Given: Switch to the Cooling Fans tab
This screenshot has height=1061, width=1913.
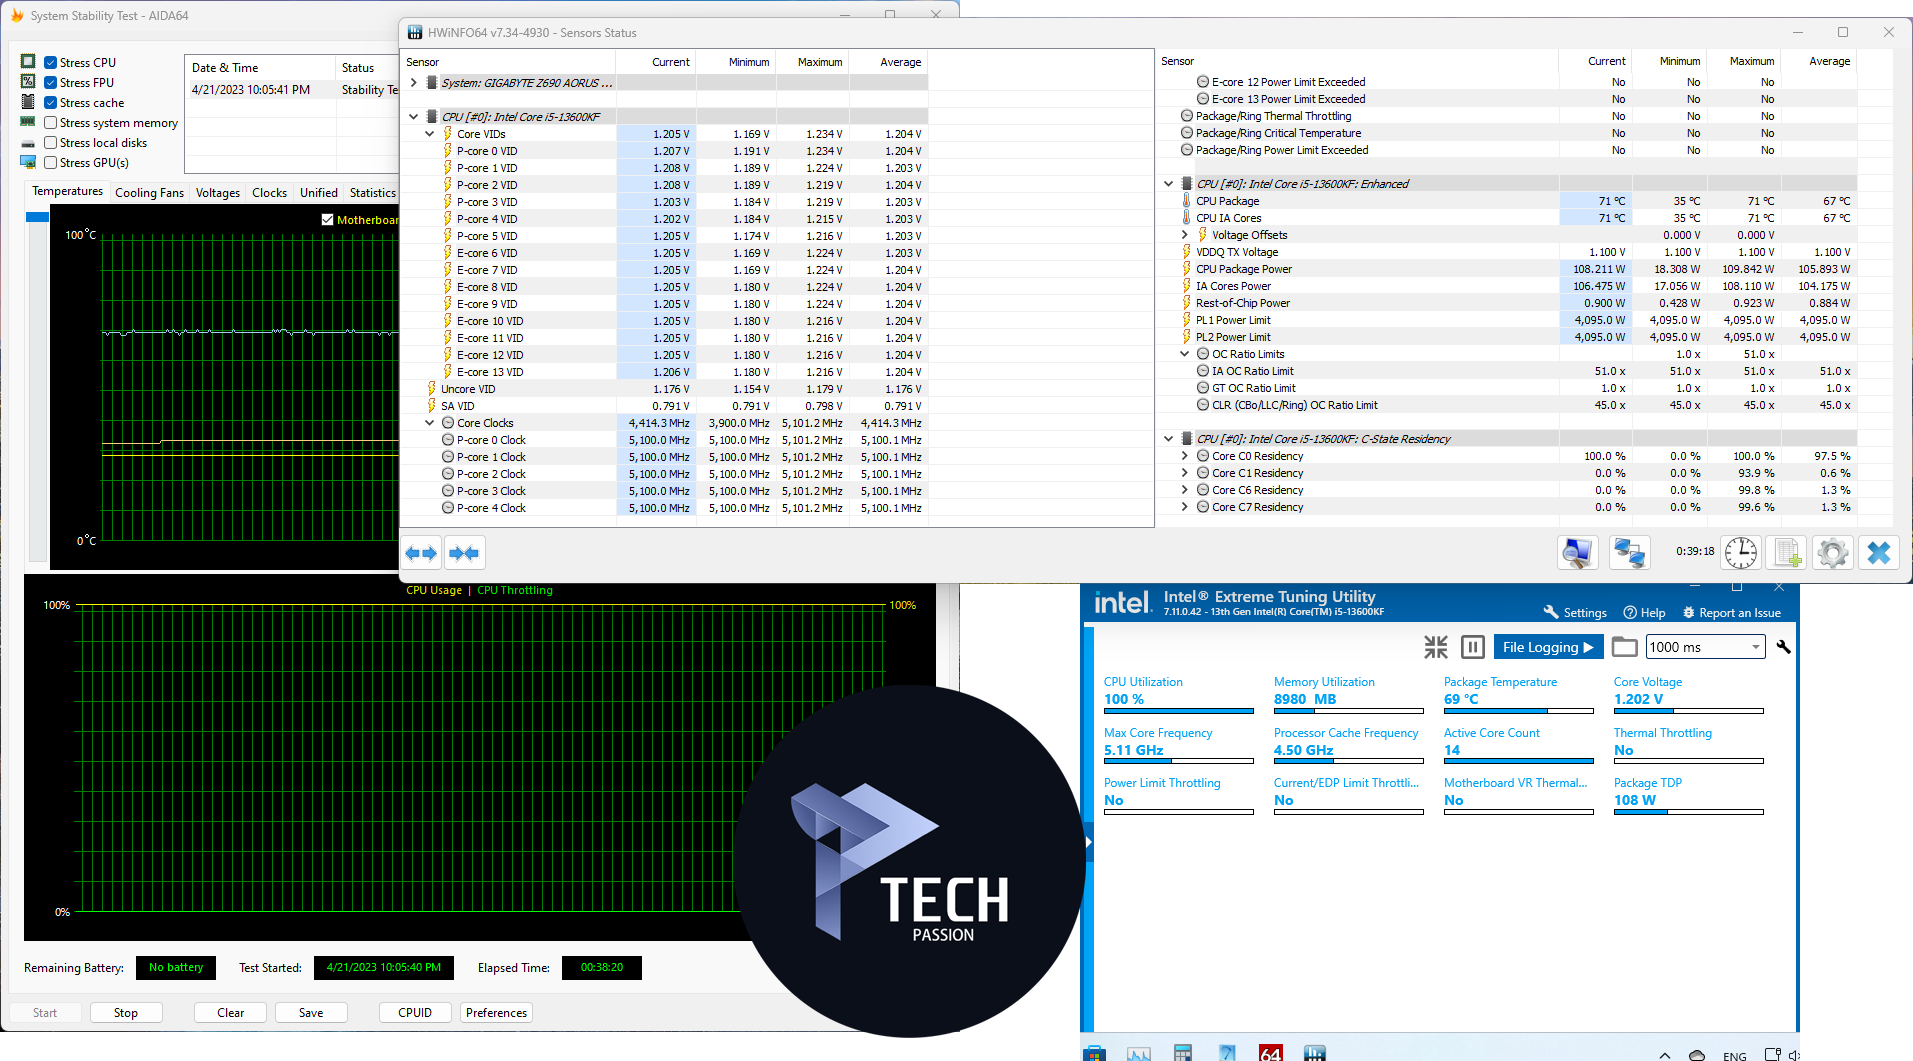Looking at the screenshot, I should point(149,193).
